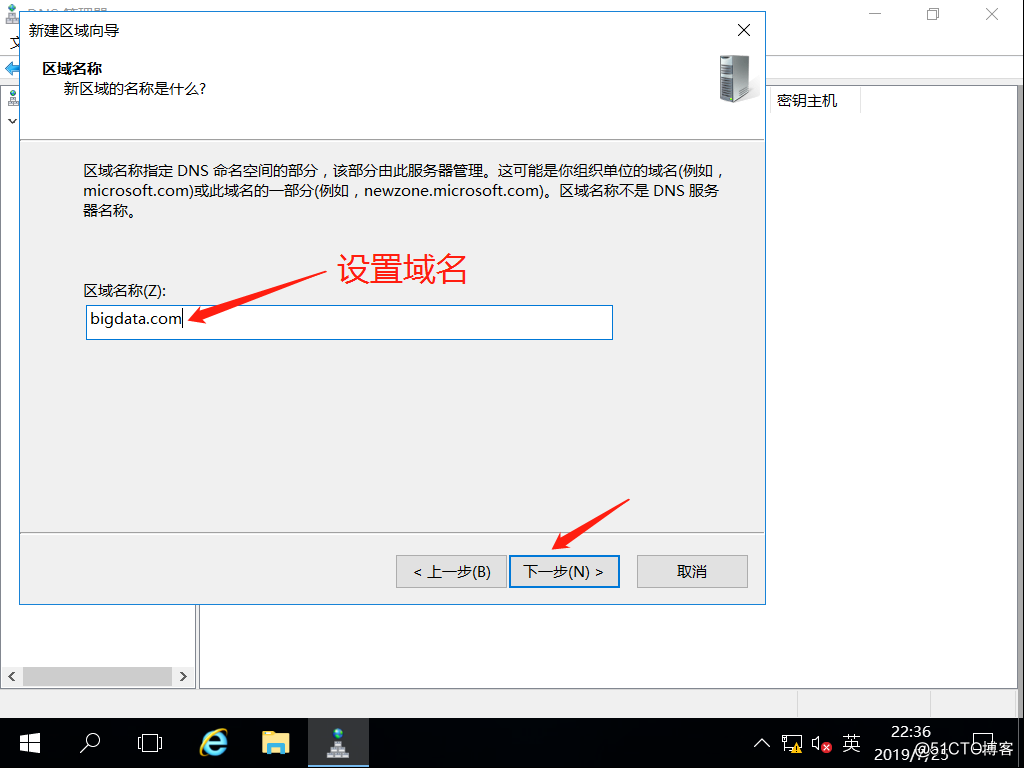Click the left scroll arrow in the DNS Manager tree pane
Screen dimensions: 1024x768
click(x=12, y=677)
